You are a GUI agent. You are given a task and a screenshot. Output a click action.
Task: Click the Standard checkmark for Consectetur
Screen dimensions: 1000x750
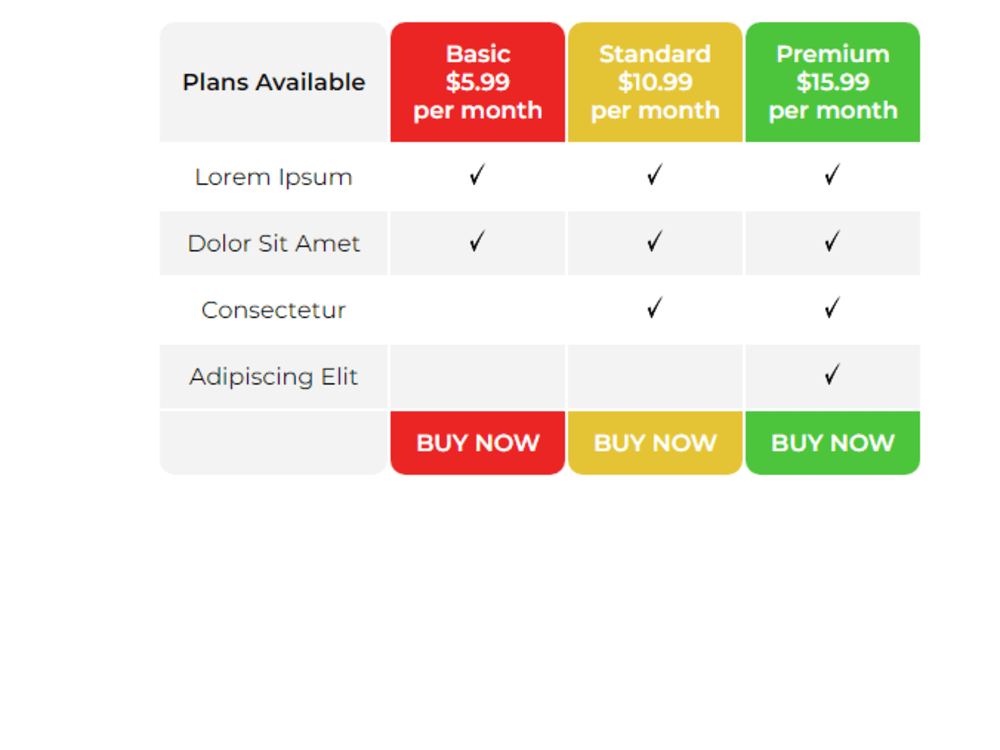point(655,310)
